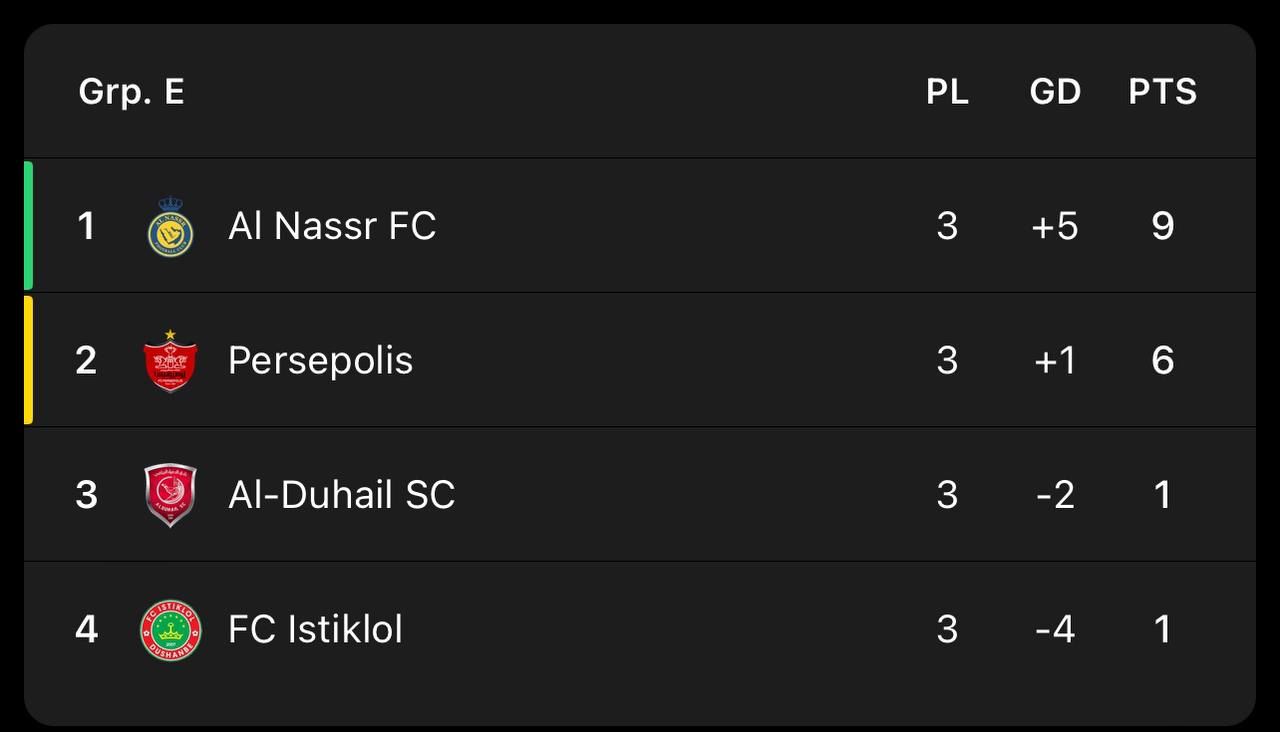Image resolution: width=1280 pixels, height=732 pixels.
Task: Select the Al-Duhail SC team name
Action: point(341,494)
